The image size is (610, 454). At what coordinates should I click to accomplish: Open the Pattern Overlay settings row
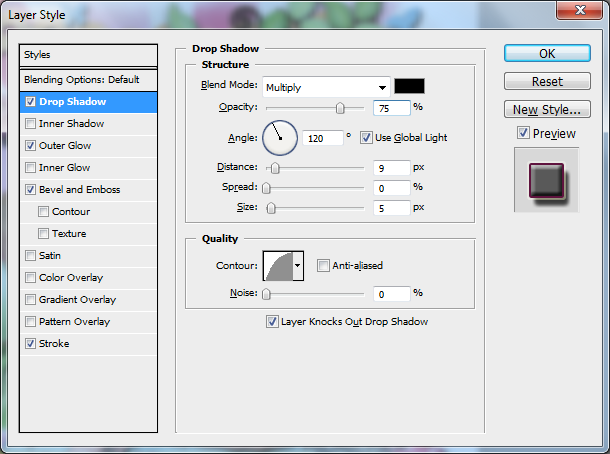88,322
